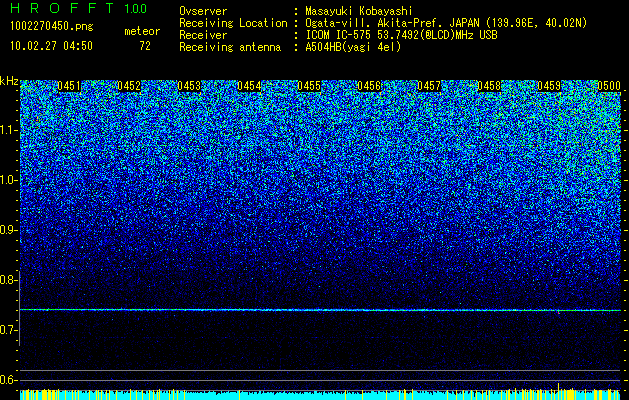This screenshot has height=400, width=629.
Task: Click the 'meteor' label
Action: point(142,31)
